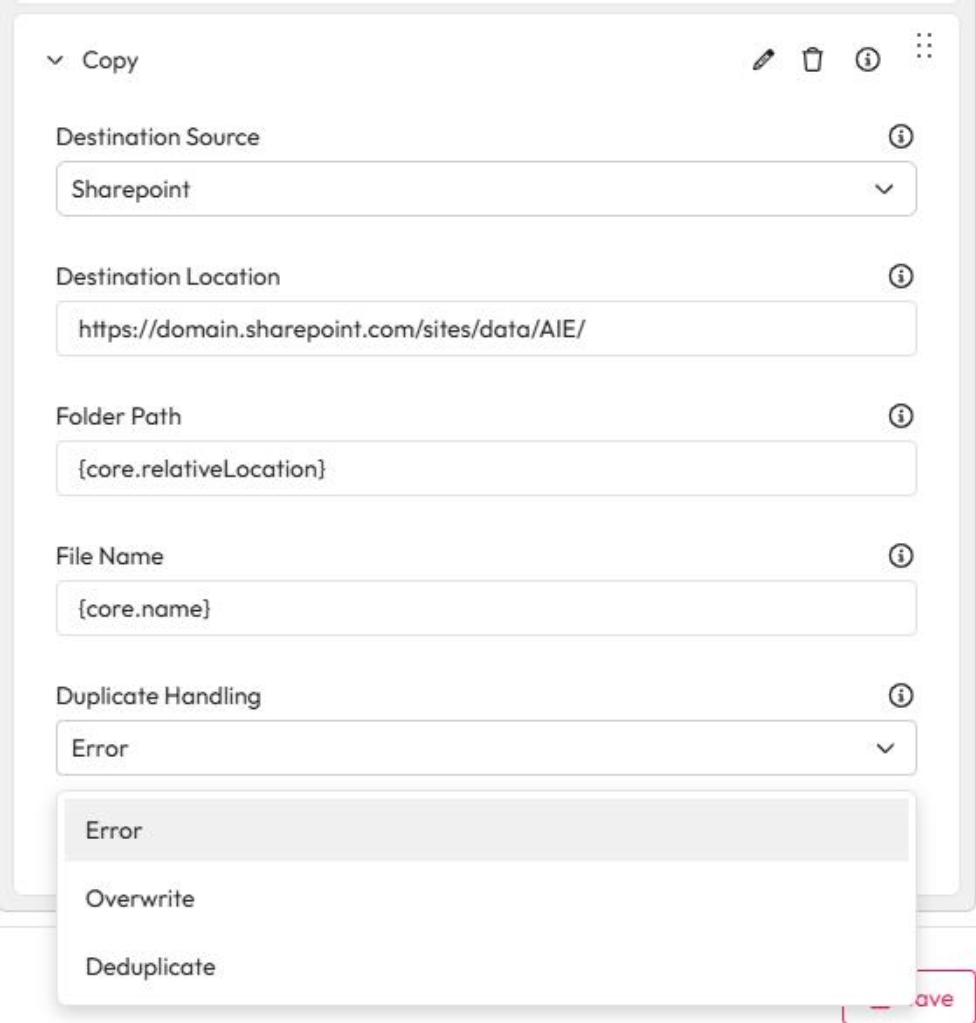Click the Folder Path input field

(x=486, y=468)
